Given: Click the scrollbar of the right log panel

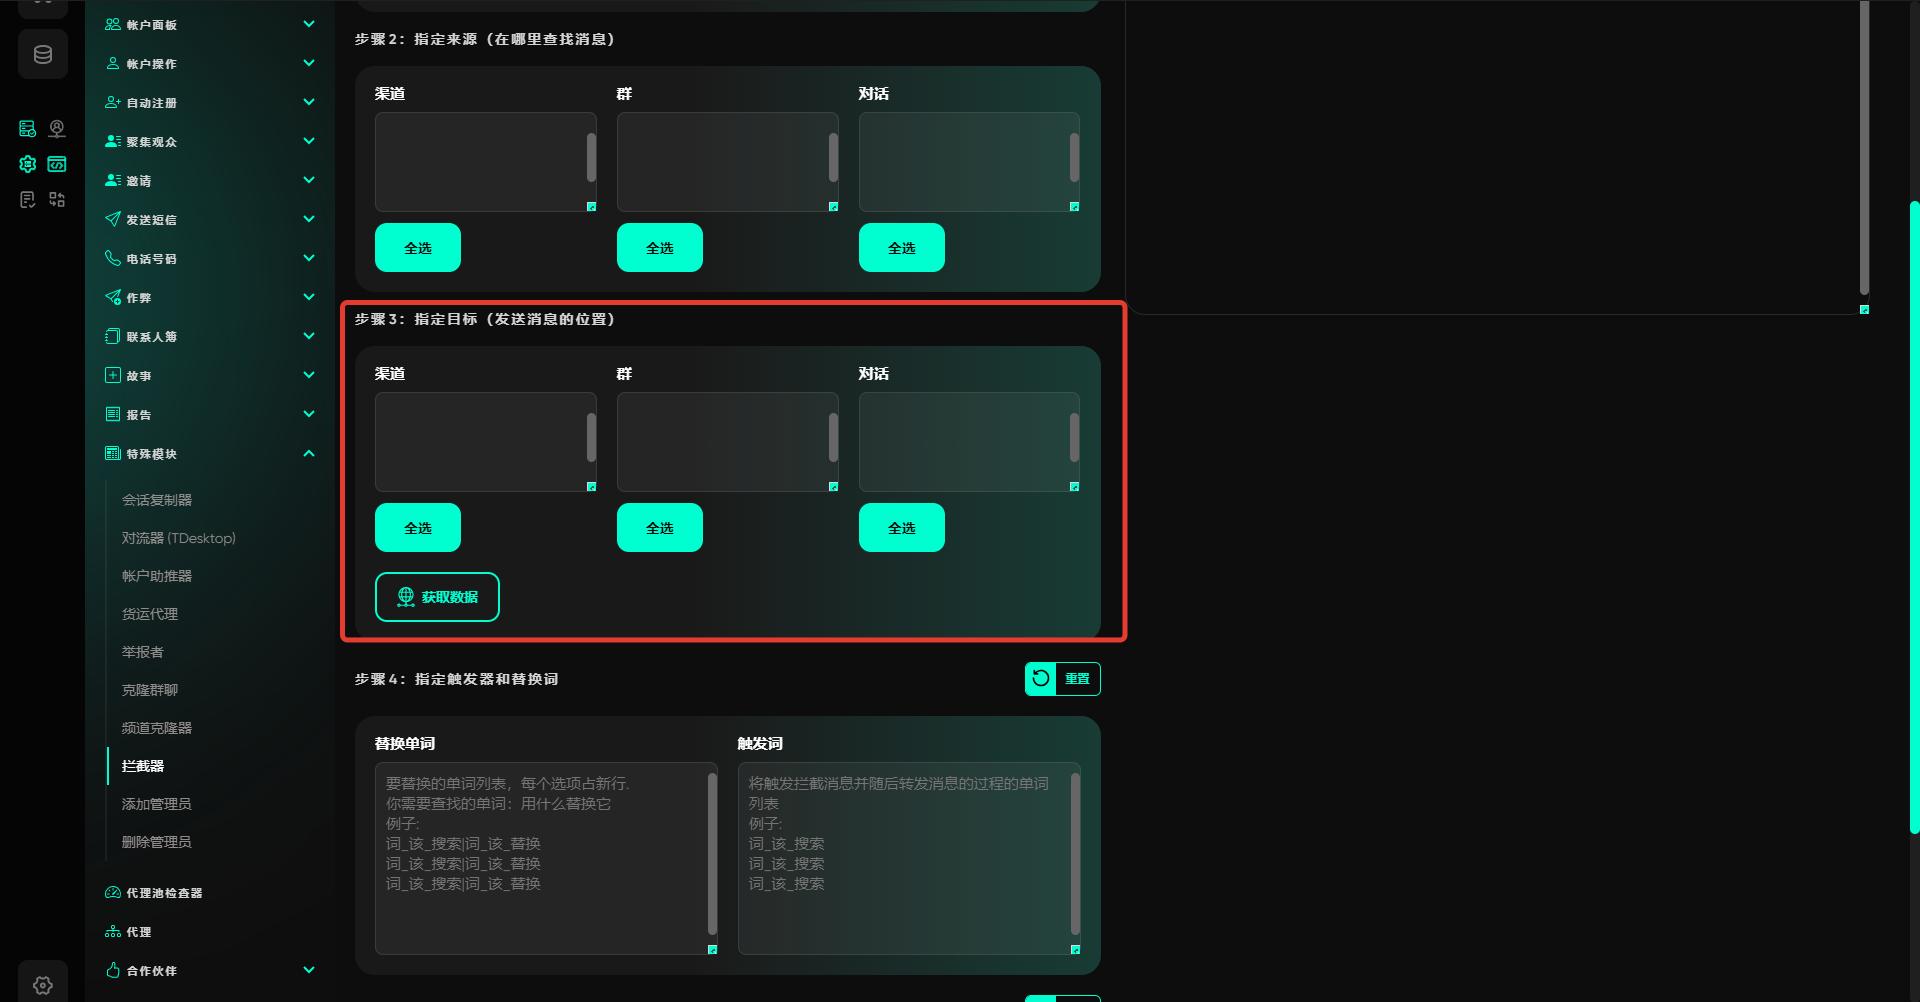Looking at the screenshot, I should [x=1864, y=150].
